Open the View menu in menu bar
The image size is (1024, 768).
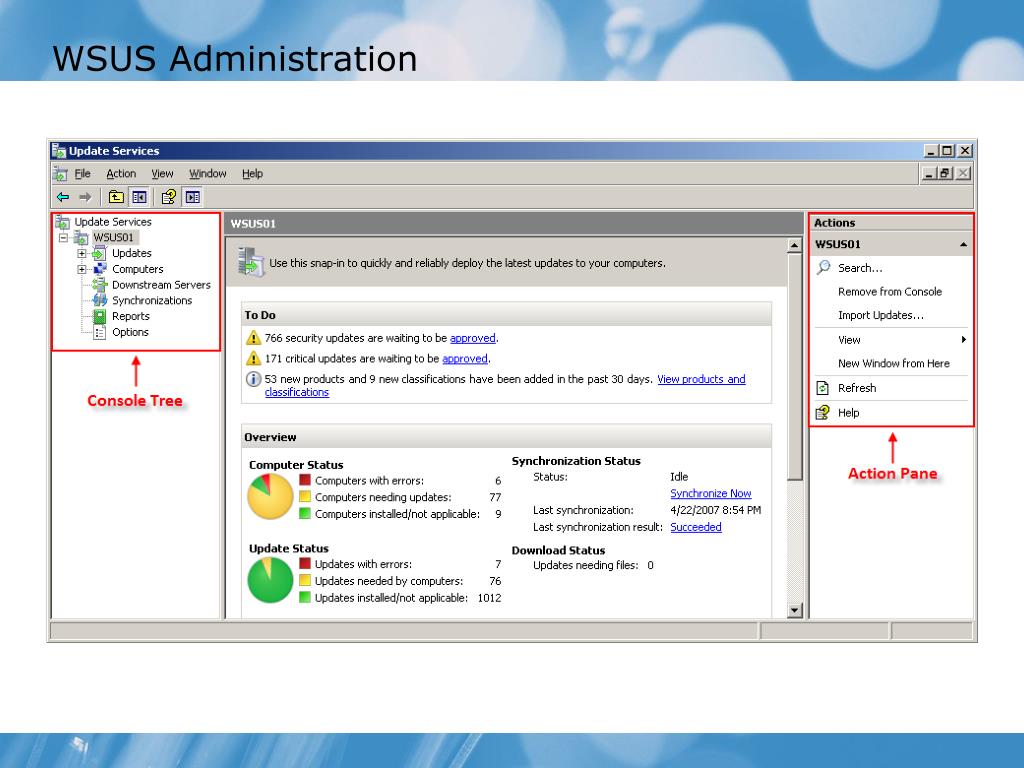click(162, 174)
